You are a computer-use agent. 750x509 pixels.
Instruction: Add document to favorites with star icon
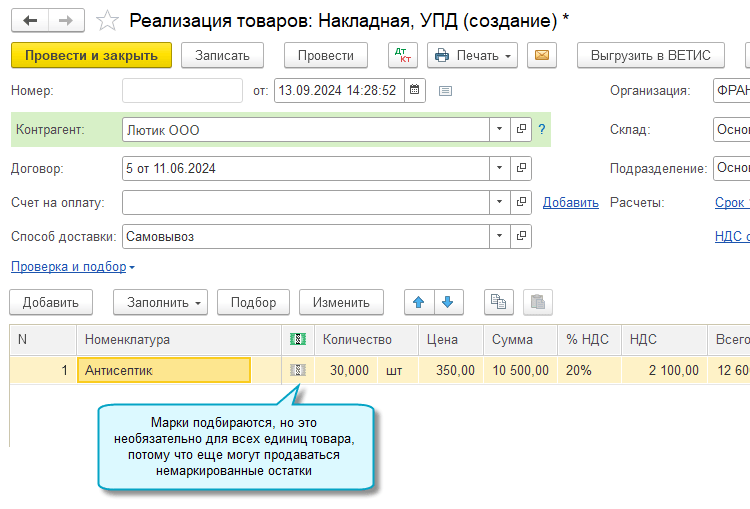click(x=107, y=21)
